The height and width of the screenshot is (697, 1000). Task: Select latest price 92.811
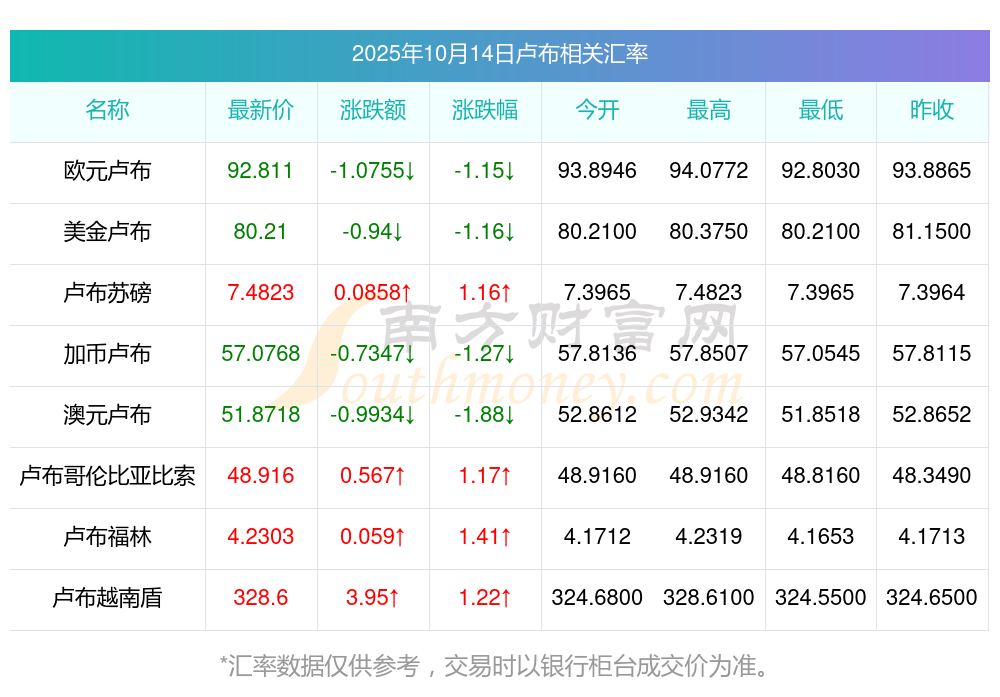pos(260,171)
